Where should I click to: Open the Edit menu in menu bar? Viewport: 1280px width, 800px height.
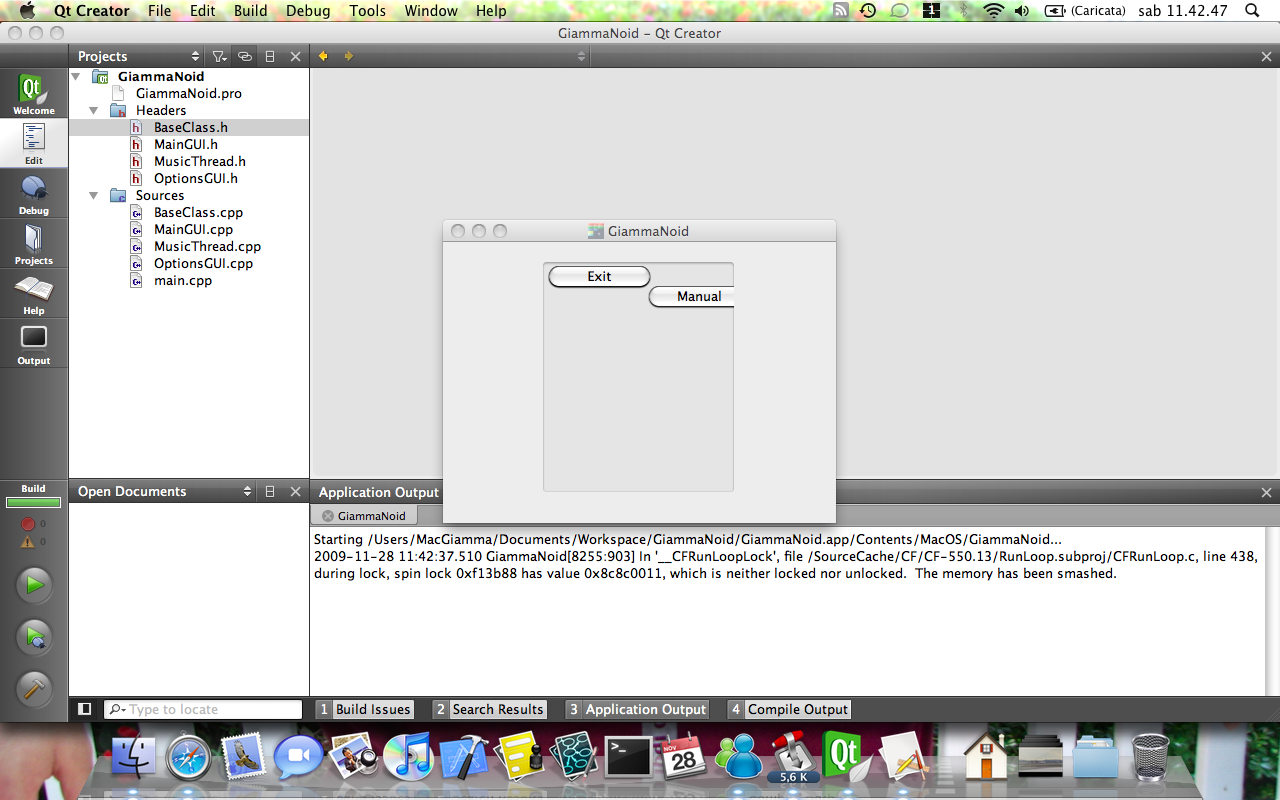(x=203, y=11)
